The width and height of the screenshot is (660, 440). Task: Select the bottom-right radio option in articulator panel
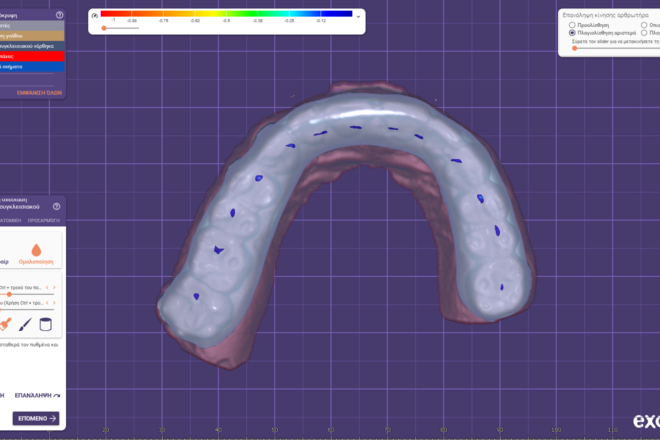pos(644,32)
